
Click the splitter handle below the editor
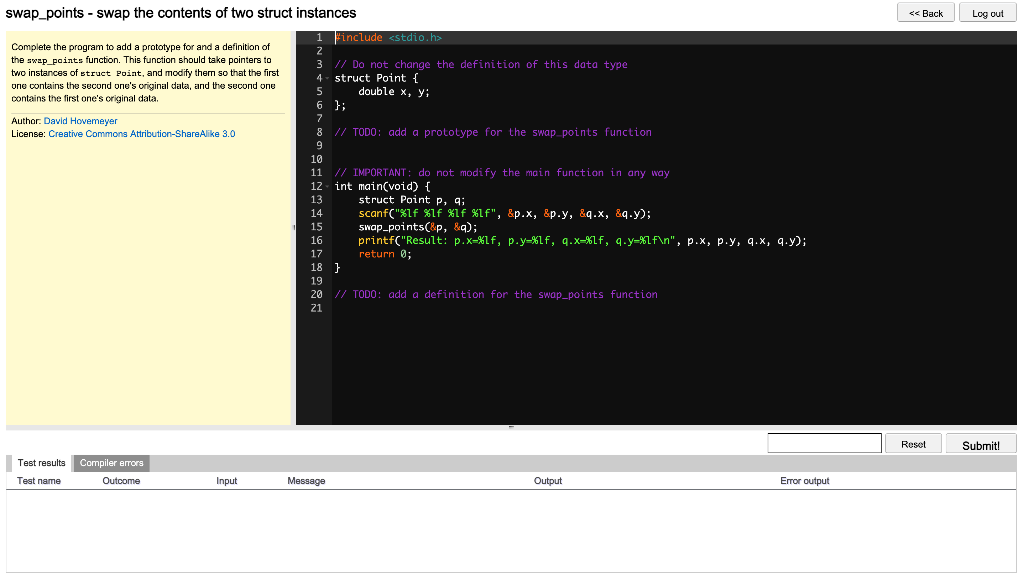click(x=512, y=428)
